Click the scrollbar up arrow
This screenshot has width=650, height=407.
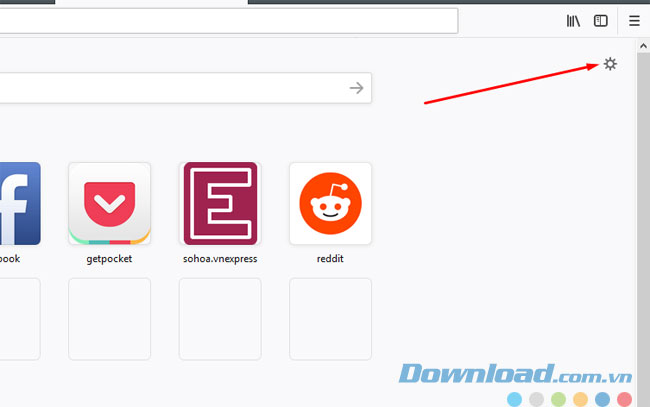[643, 46]
